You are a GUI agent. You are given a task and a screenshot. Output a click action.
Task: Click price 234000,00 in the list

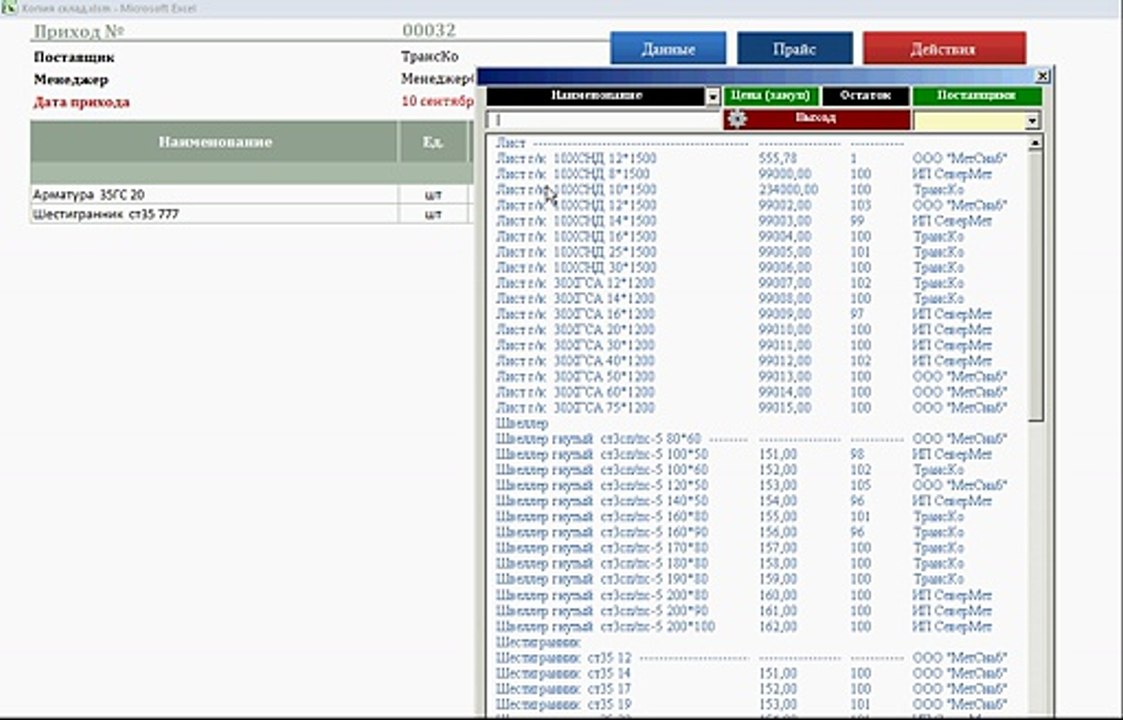[x=789, y=190]
